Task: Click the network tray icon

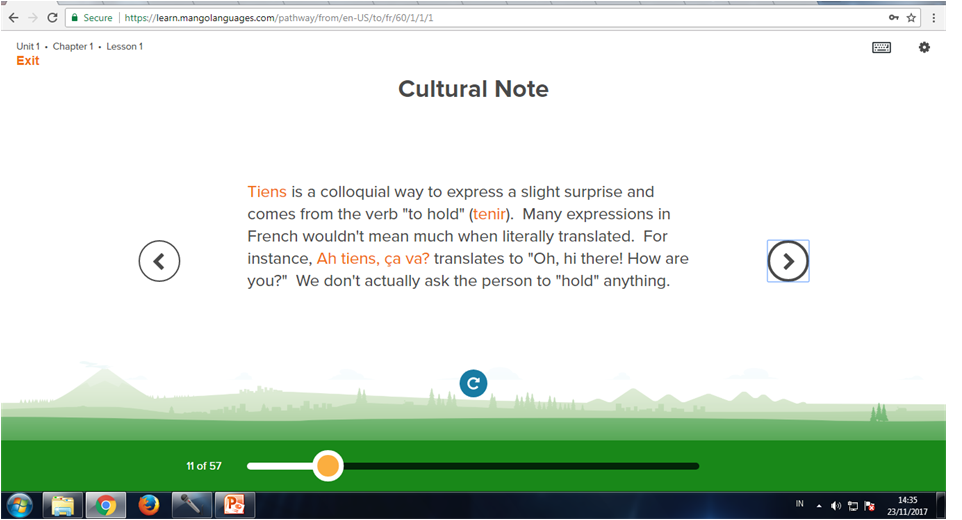Action: tap(853, 506)
